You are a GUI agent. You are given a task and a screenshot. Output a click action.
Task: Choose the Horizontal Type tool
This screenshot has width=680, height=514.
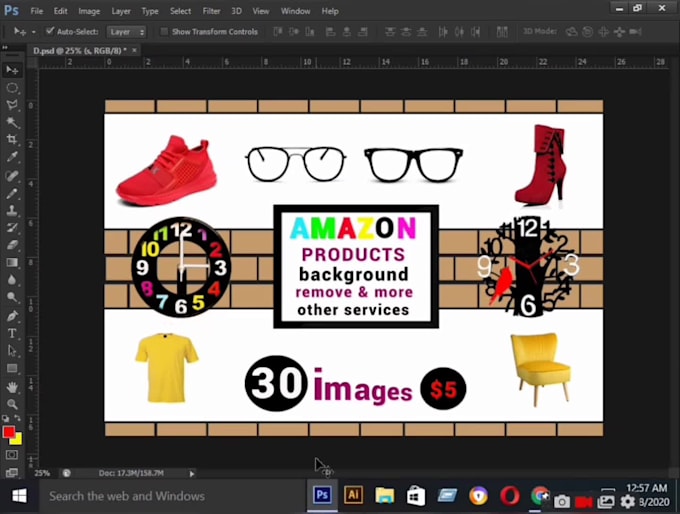12,333
